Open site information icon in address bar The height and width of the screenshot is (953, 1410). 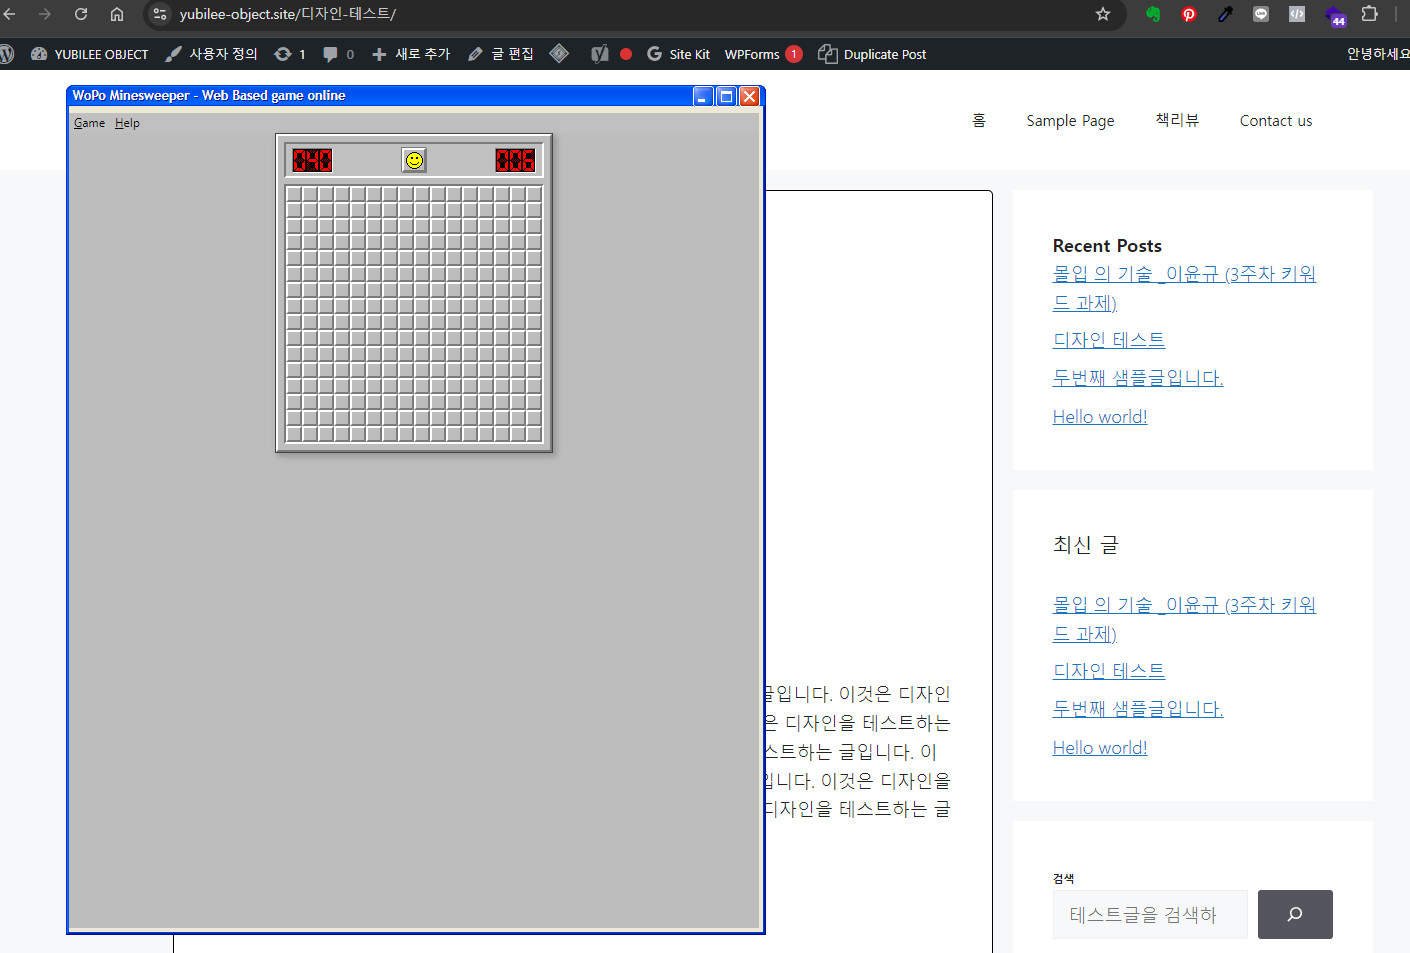(x=160, y=14)
